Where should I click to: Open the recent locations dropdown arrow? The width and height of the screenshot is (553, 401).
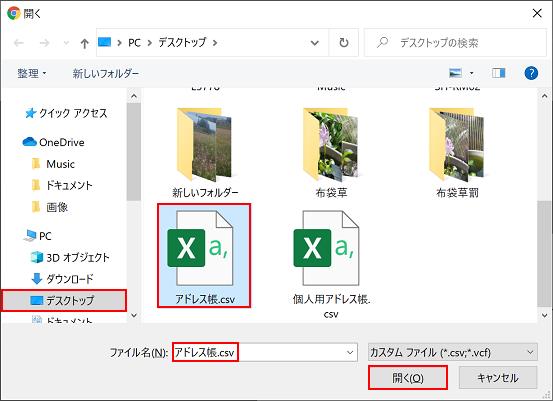point(66,43)
